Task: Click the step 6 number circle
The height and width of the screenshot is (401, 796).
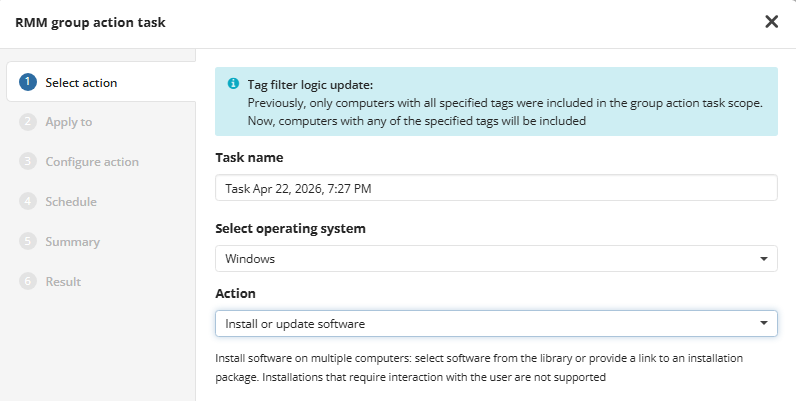Action: click(28, 281)
